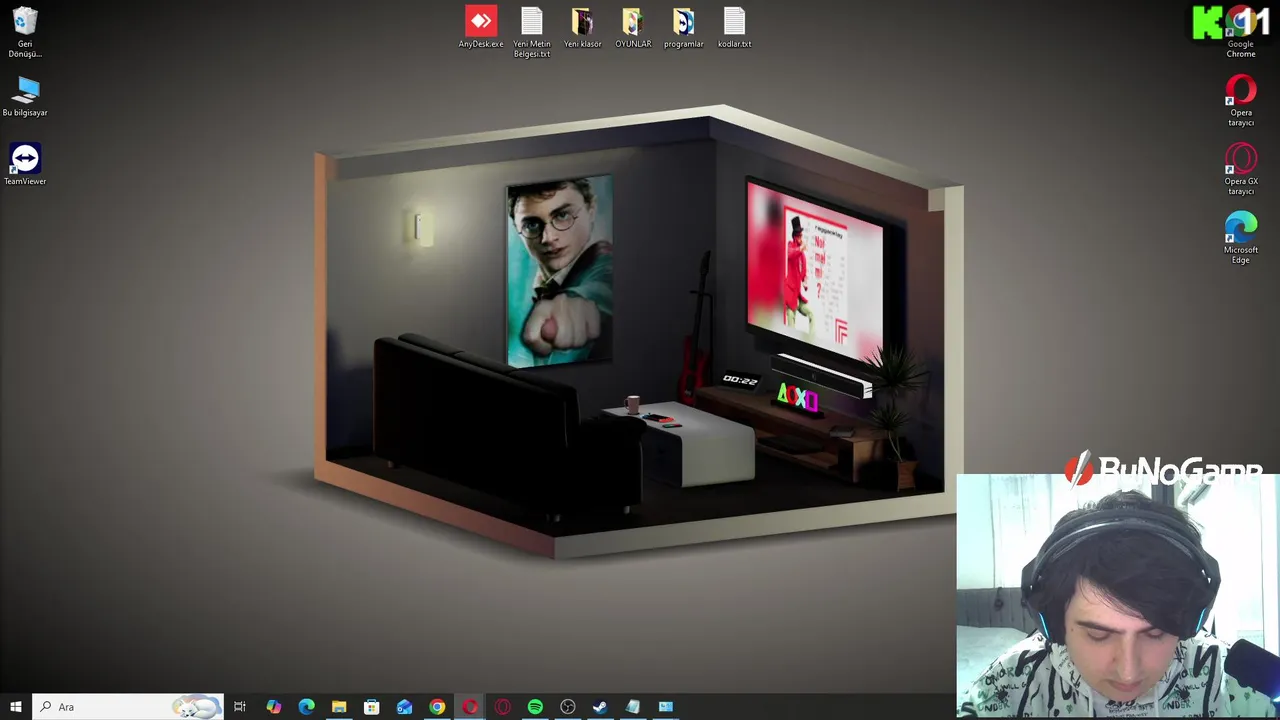Select the Opera GX tarayıcı shortcut
Viewport: 1280px width, 720px height.
click(x=1241, y=170)
